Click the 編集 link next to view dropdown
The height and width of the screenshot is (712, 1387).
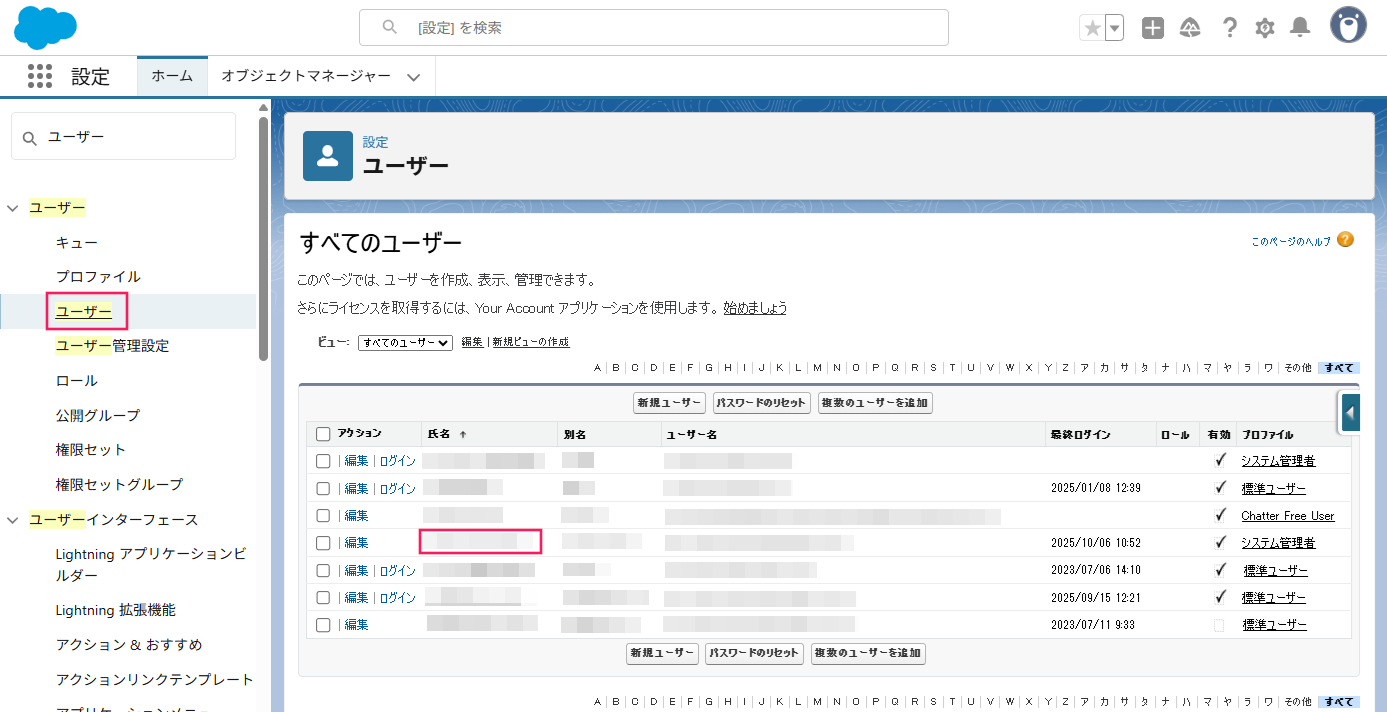472,342
